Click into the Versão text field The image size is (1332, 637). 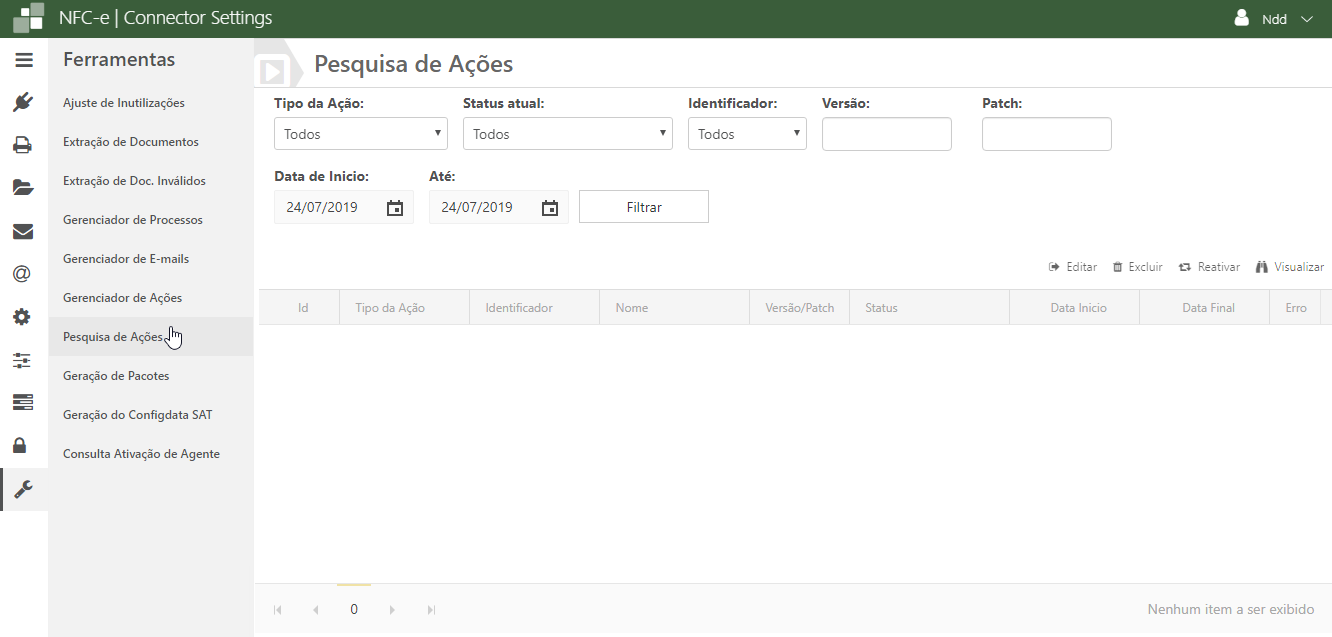click(x=886, y=134)
